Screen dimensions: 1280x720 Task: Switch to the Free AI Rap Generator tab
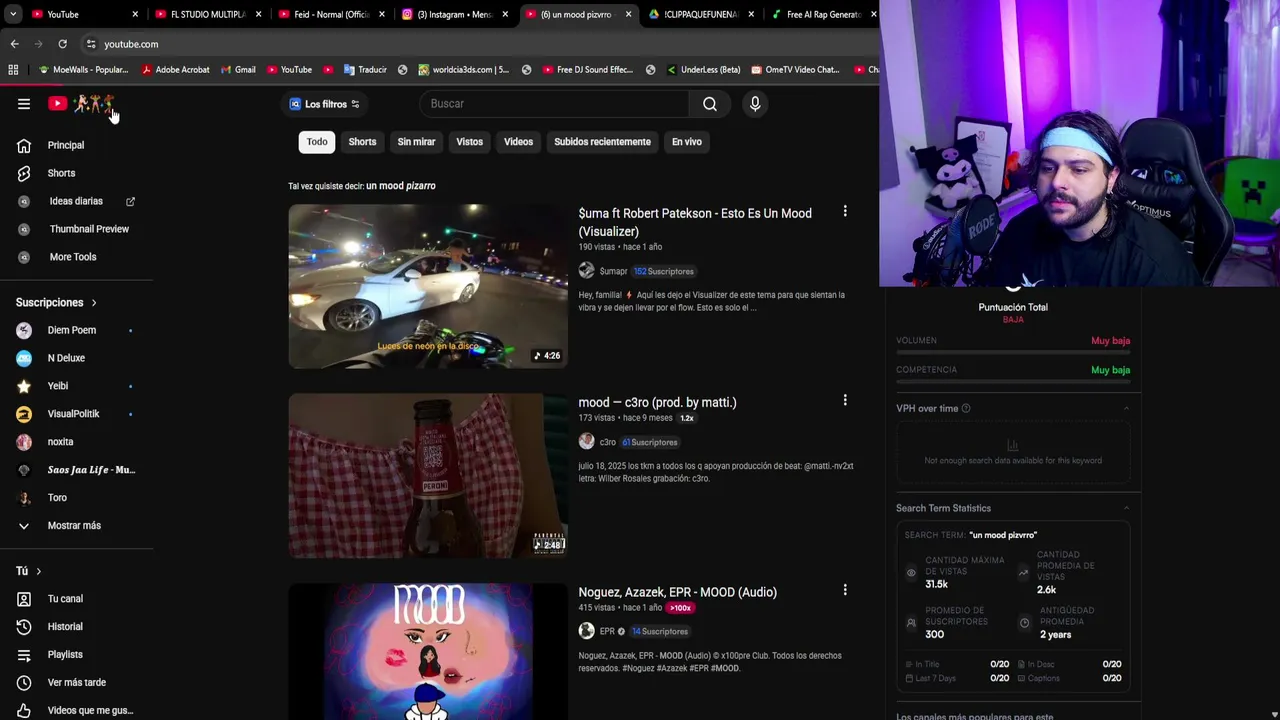(x=823, y=14)
